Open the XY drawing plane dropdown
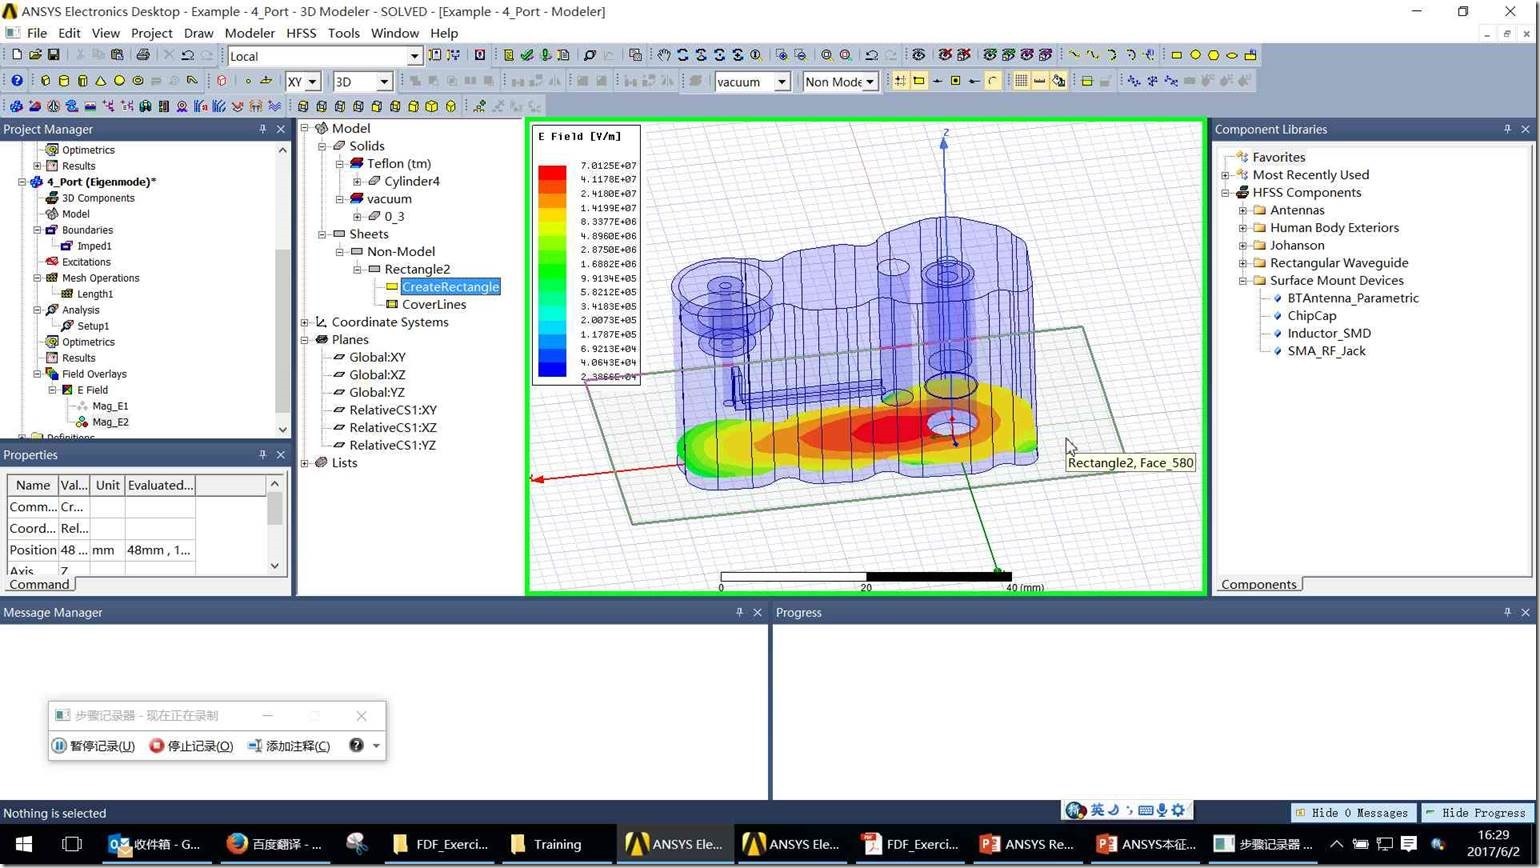Viewport: 1540px width, 868px height. point(312,82)
